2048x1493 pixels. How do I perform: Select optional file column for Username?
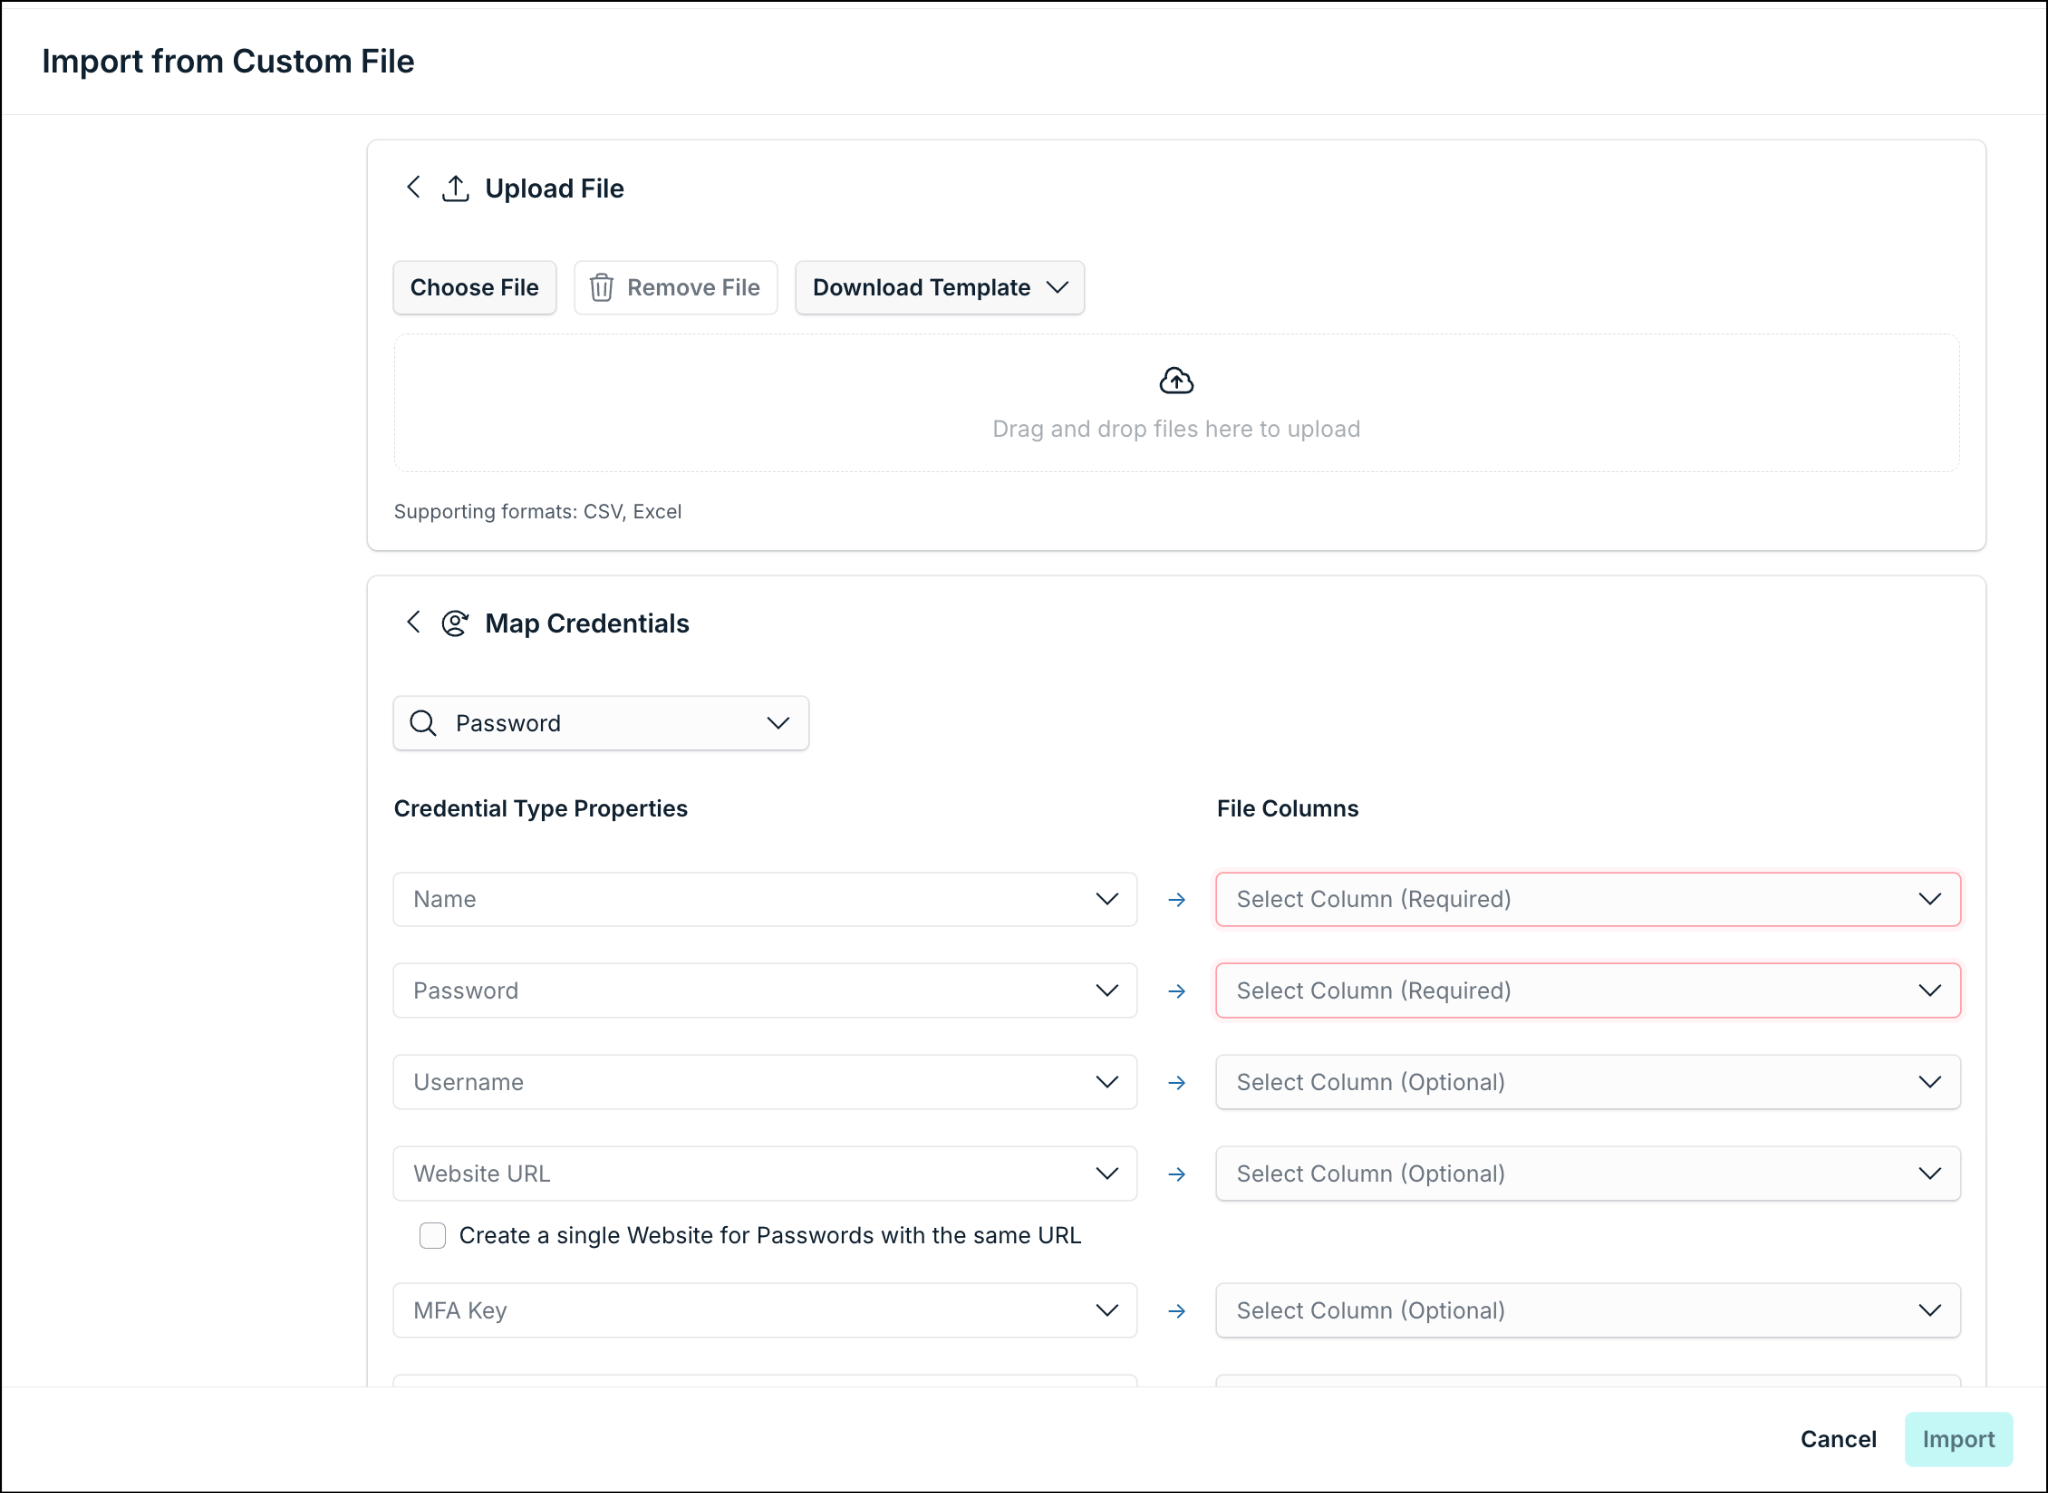point(1588,1082)
